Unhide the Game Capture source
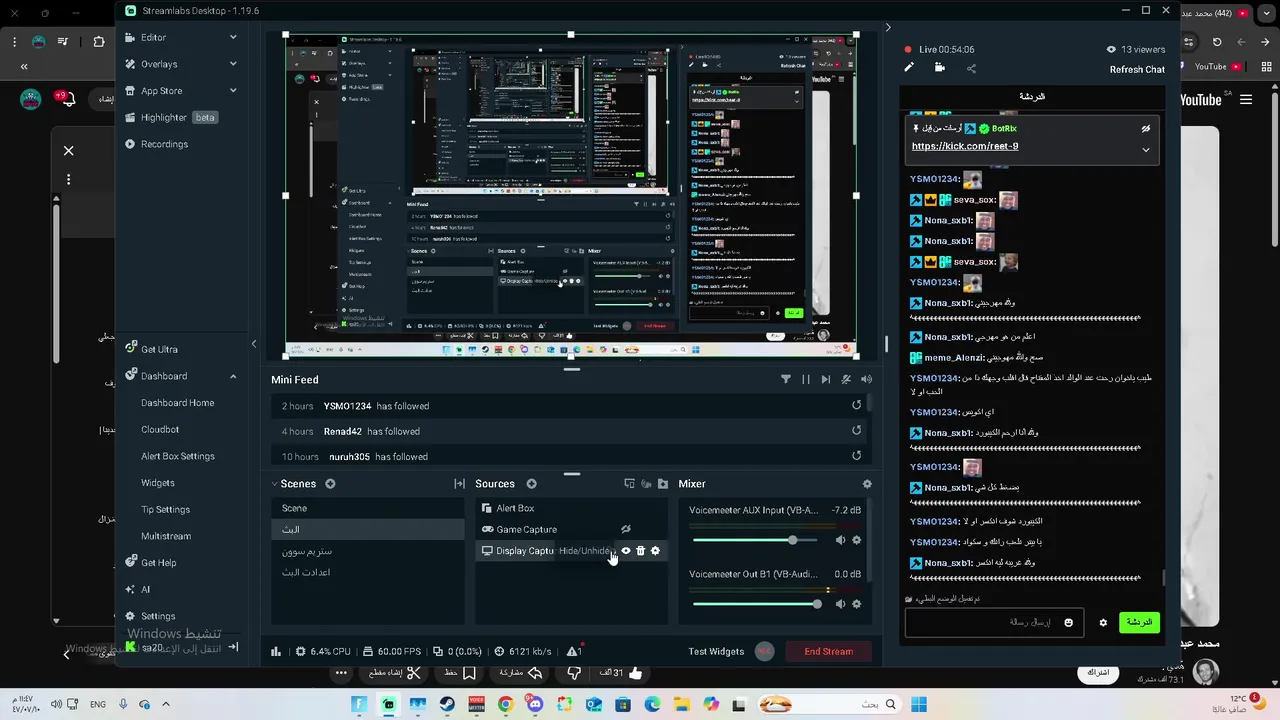1280x720 pixels. pos(626,529)
